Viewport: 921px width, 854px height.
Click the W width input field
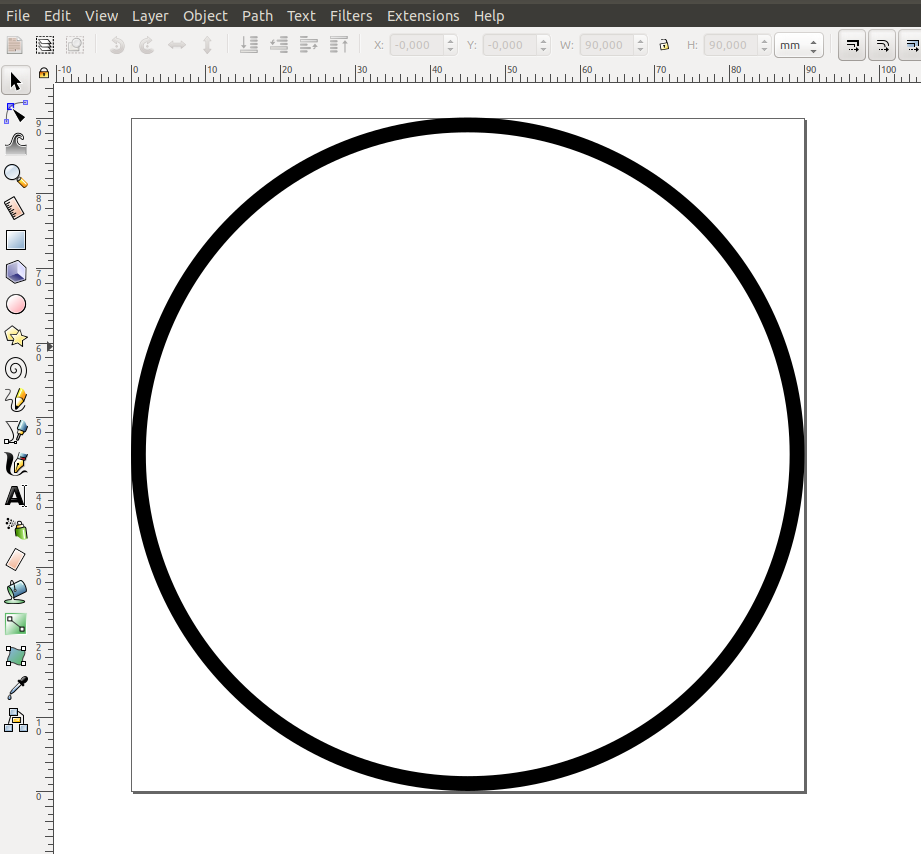point(608,45)
